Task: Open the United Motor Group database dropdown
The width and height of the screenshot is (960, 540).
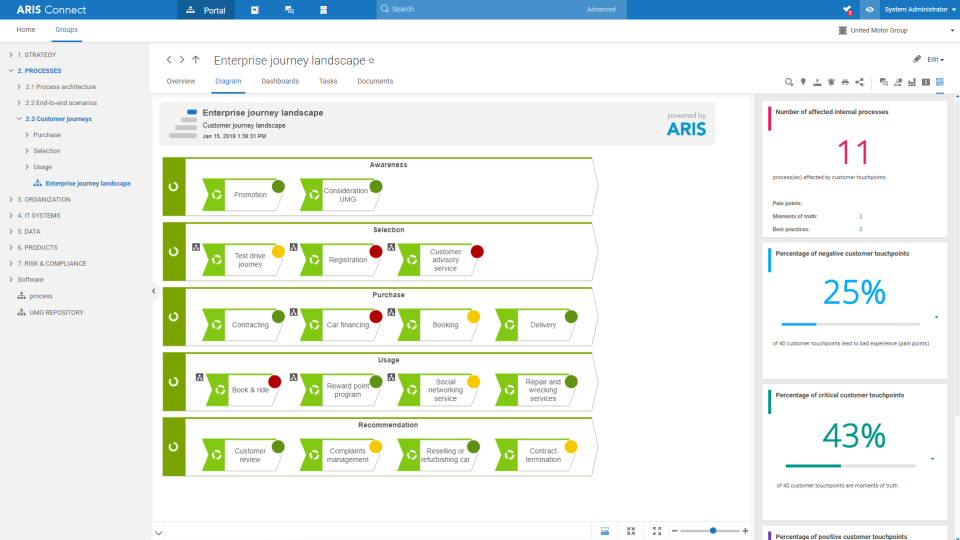Action: [x=896, y=30]
